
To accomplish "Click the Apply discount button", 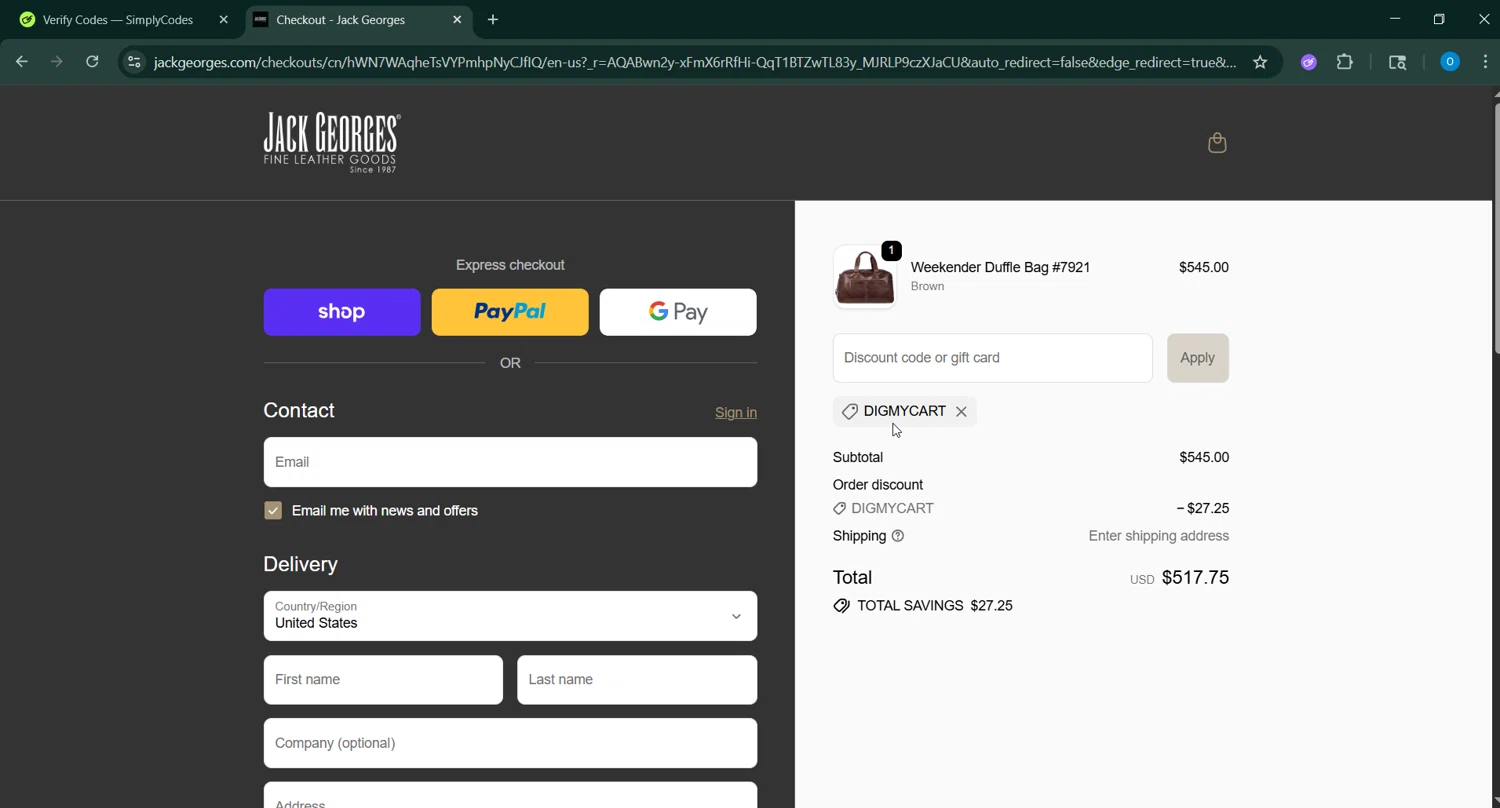I will pos(1198,358).
